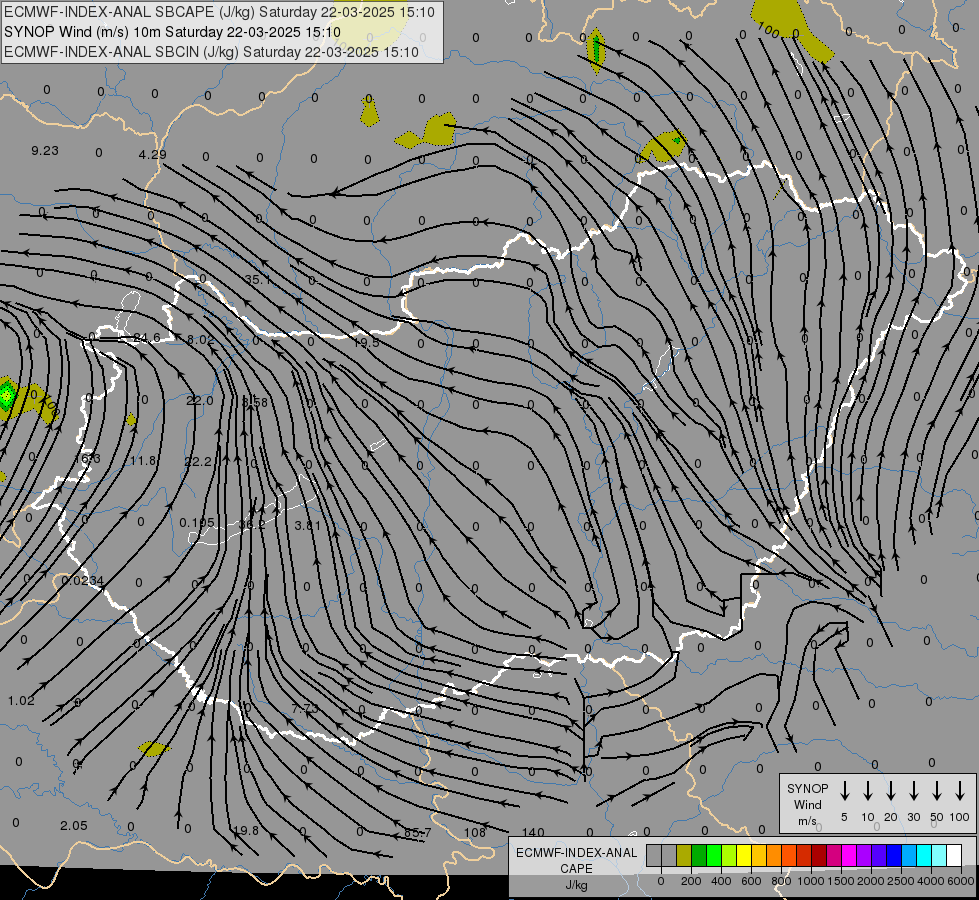The image size is (979, 900).
Task: Pick the yellow-green CAPE legend swatch
Action: [x=729, y=856]
